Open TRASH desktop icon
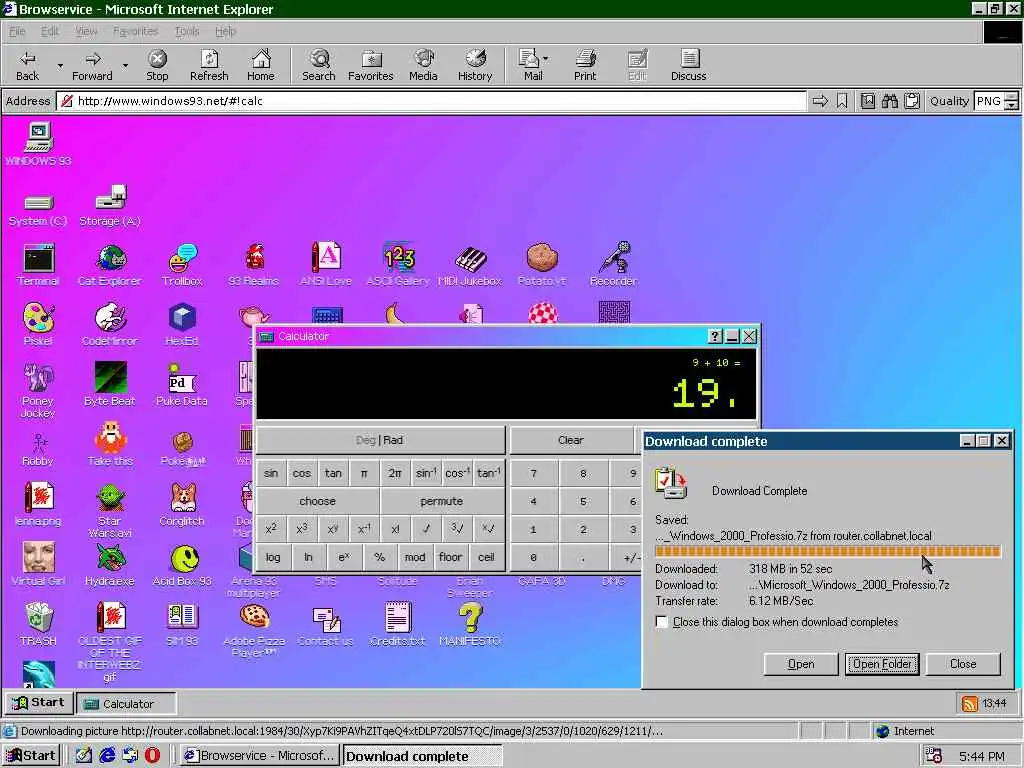1024x768 pixels. pyautogui.click(x=38, y=624)
